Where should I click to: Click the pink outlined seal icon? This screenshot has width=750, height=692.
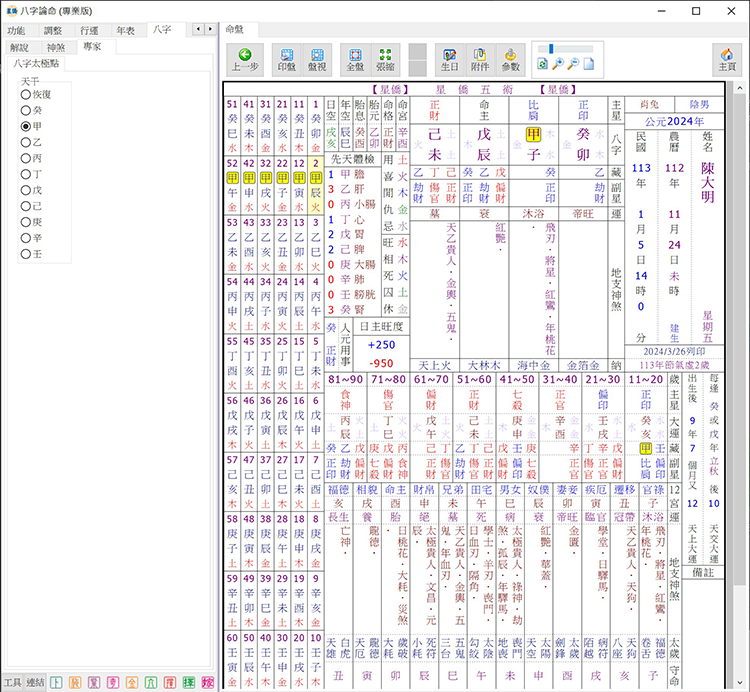click(113, 682)
